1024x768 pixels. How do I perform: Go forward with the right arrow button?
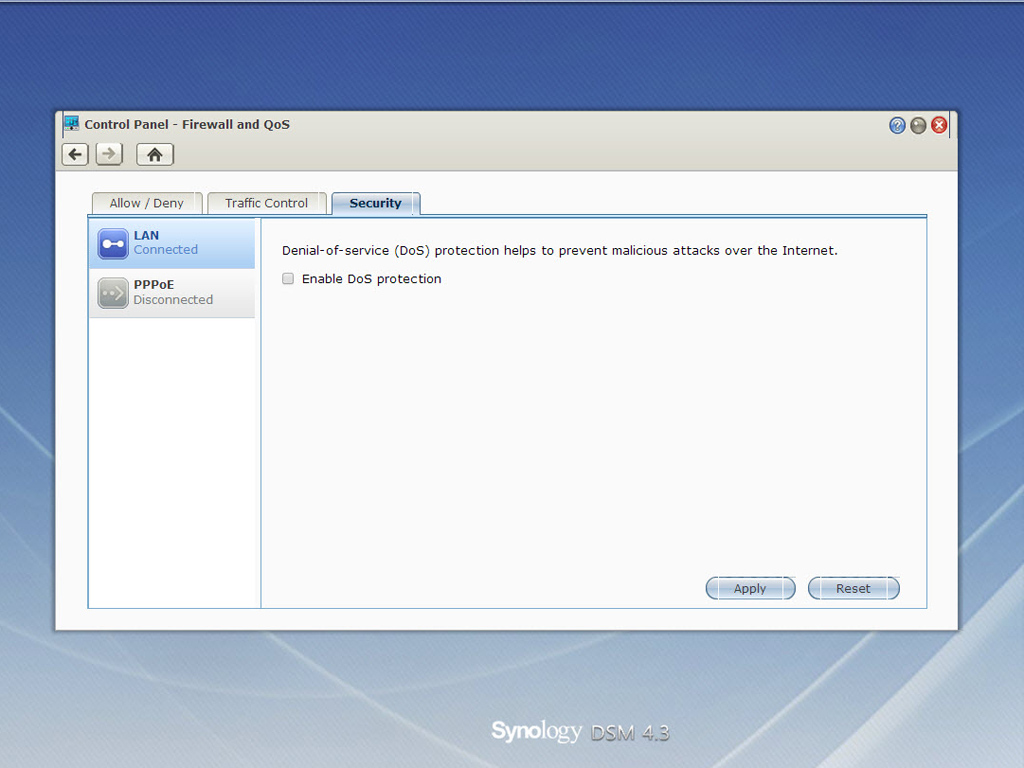[109, 155]
